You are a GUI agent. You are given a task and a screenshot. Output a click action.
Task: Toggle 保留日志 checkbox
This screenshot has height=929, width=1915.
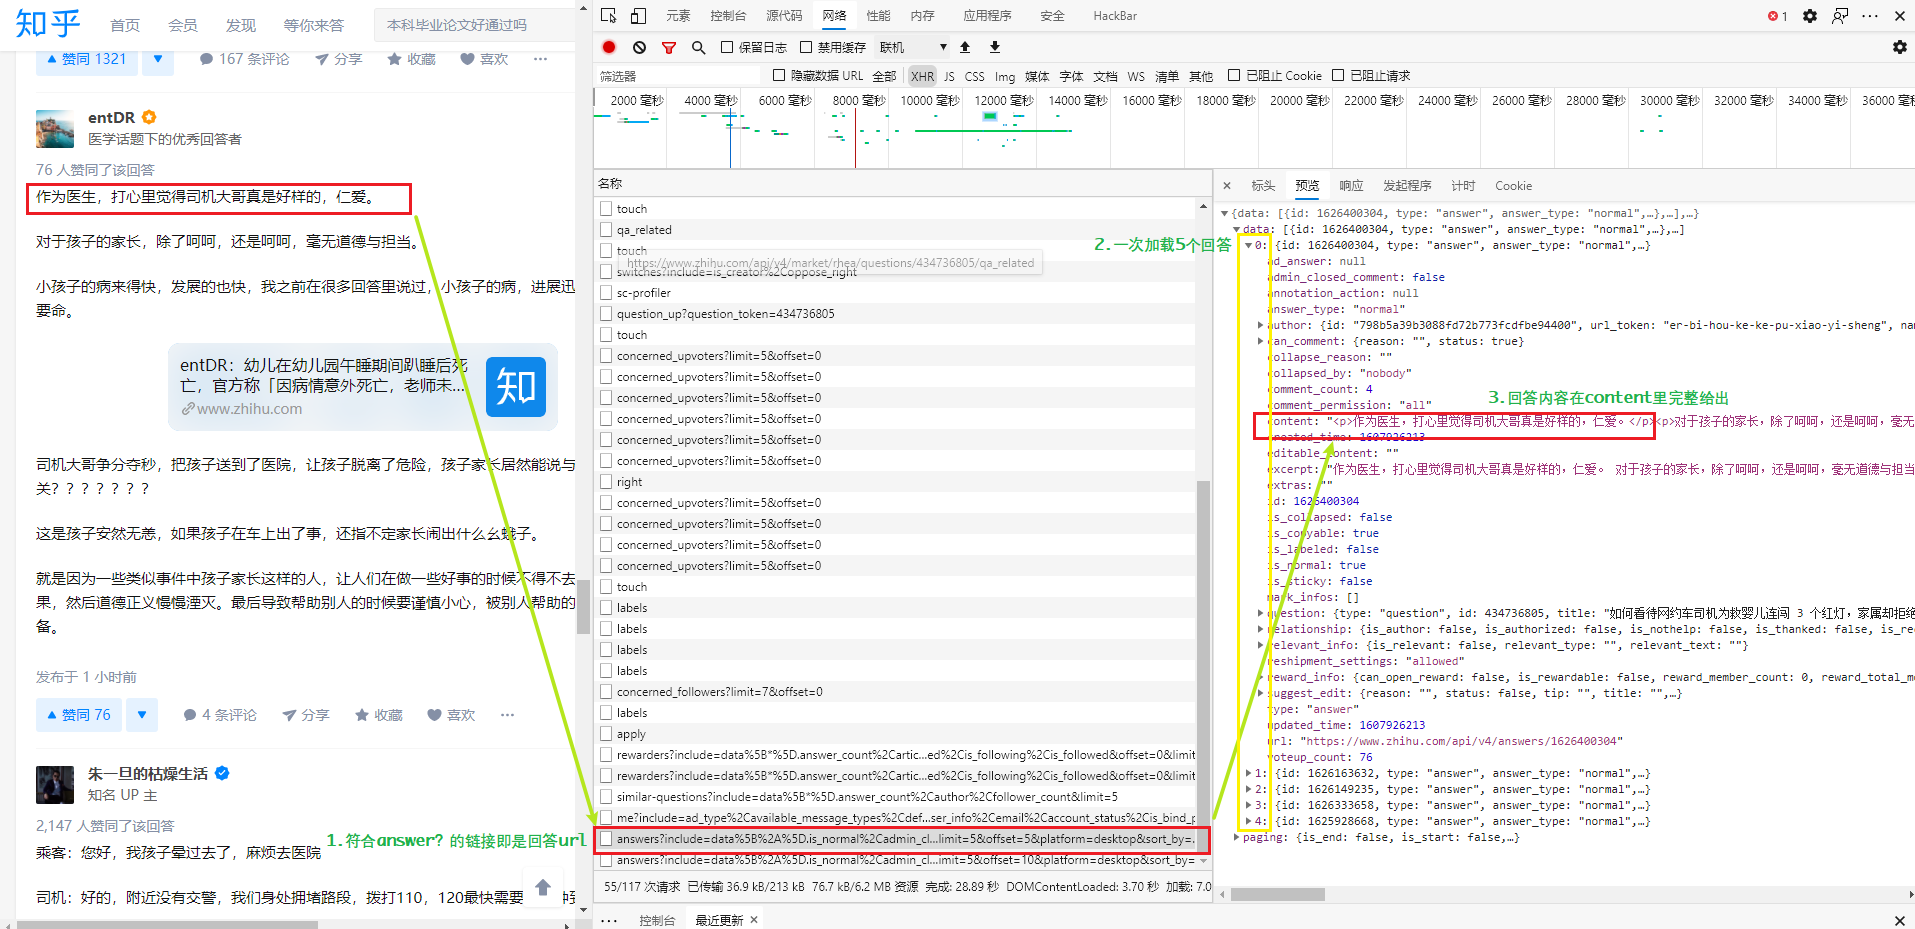(727, 47)
